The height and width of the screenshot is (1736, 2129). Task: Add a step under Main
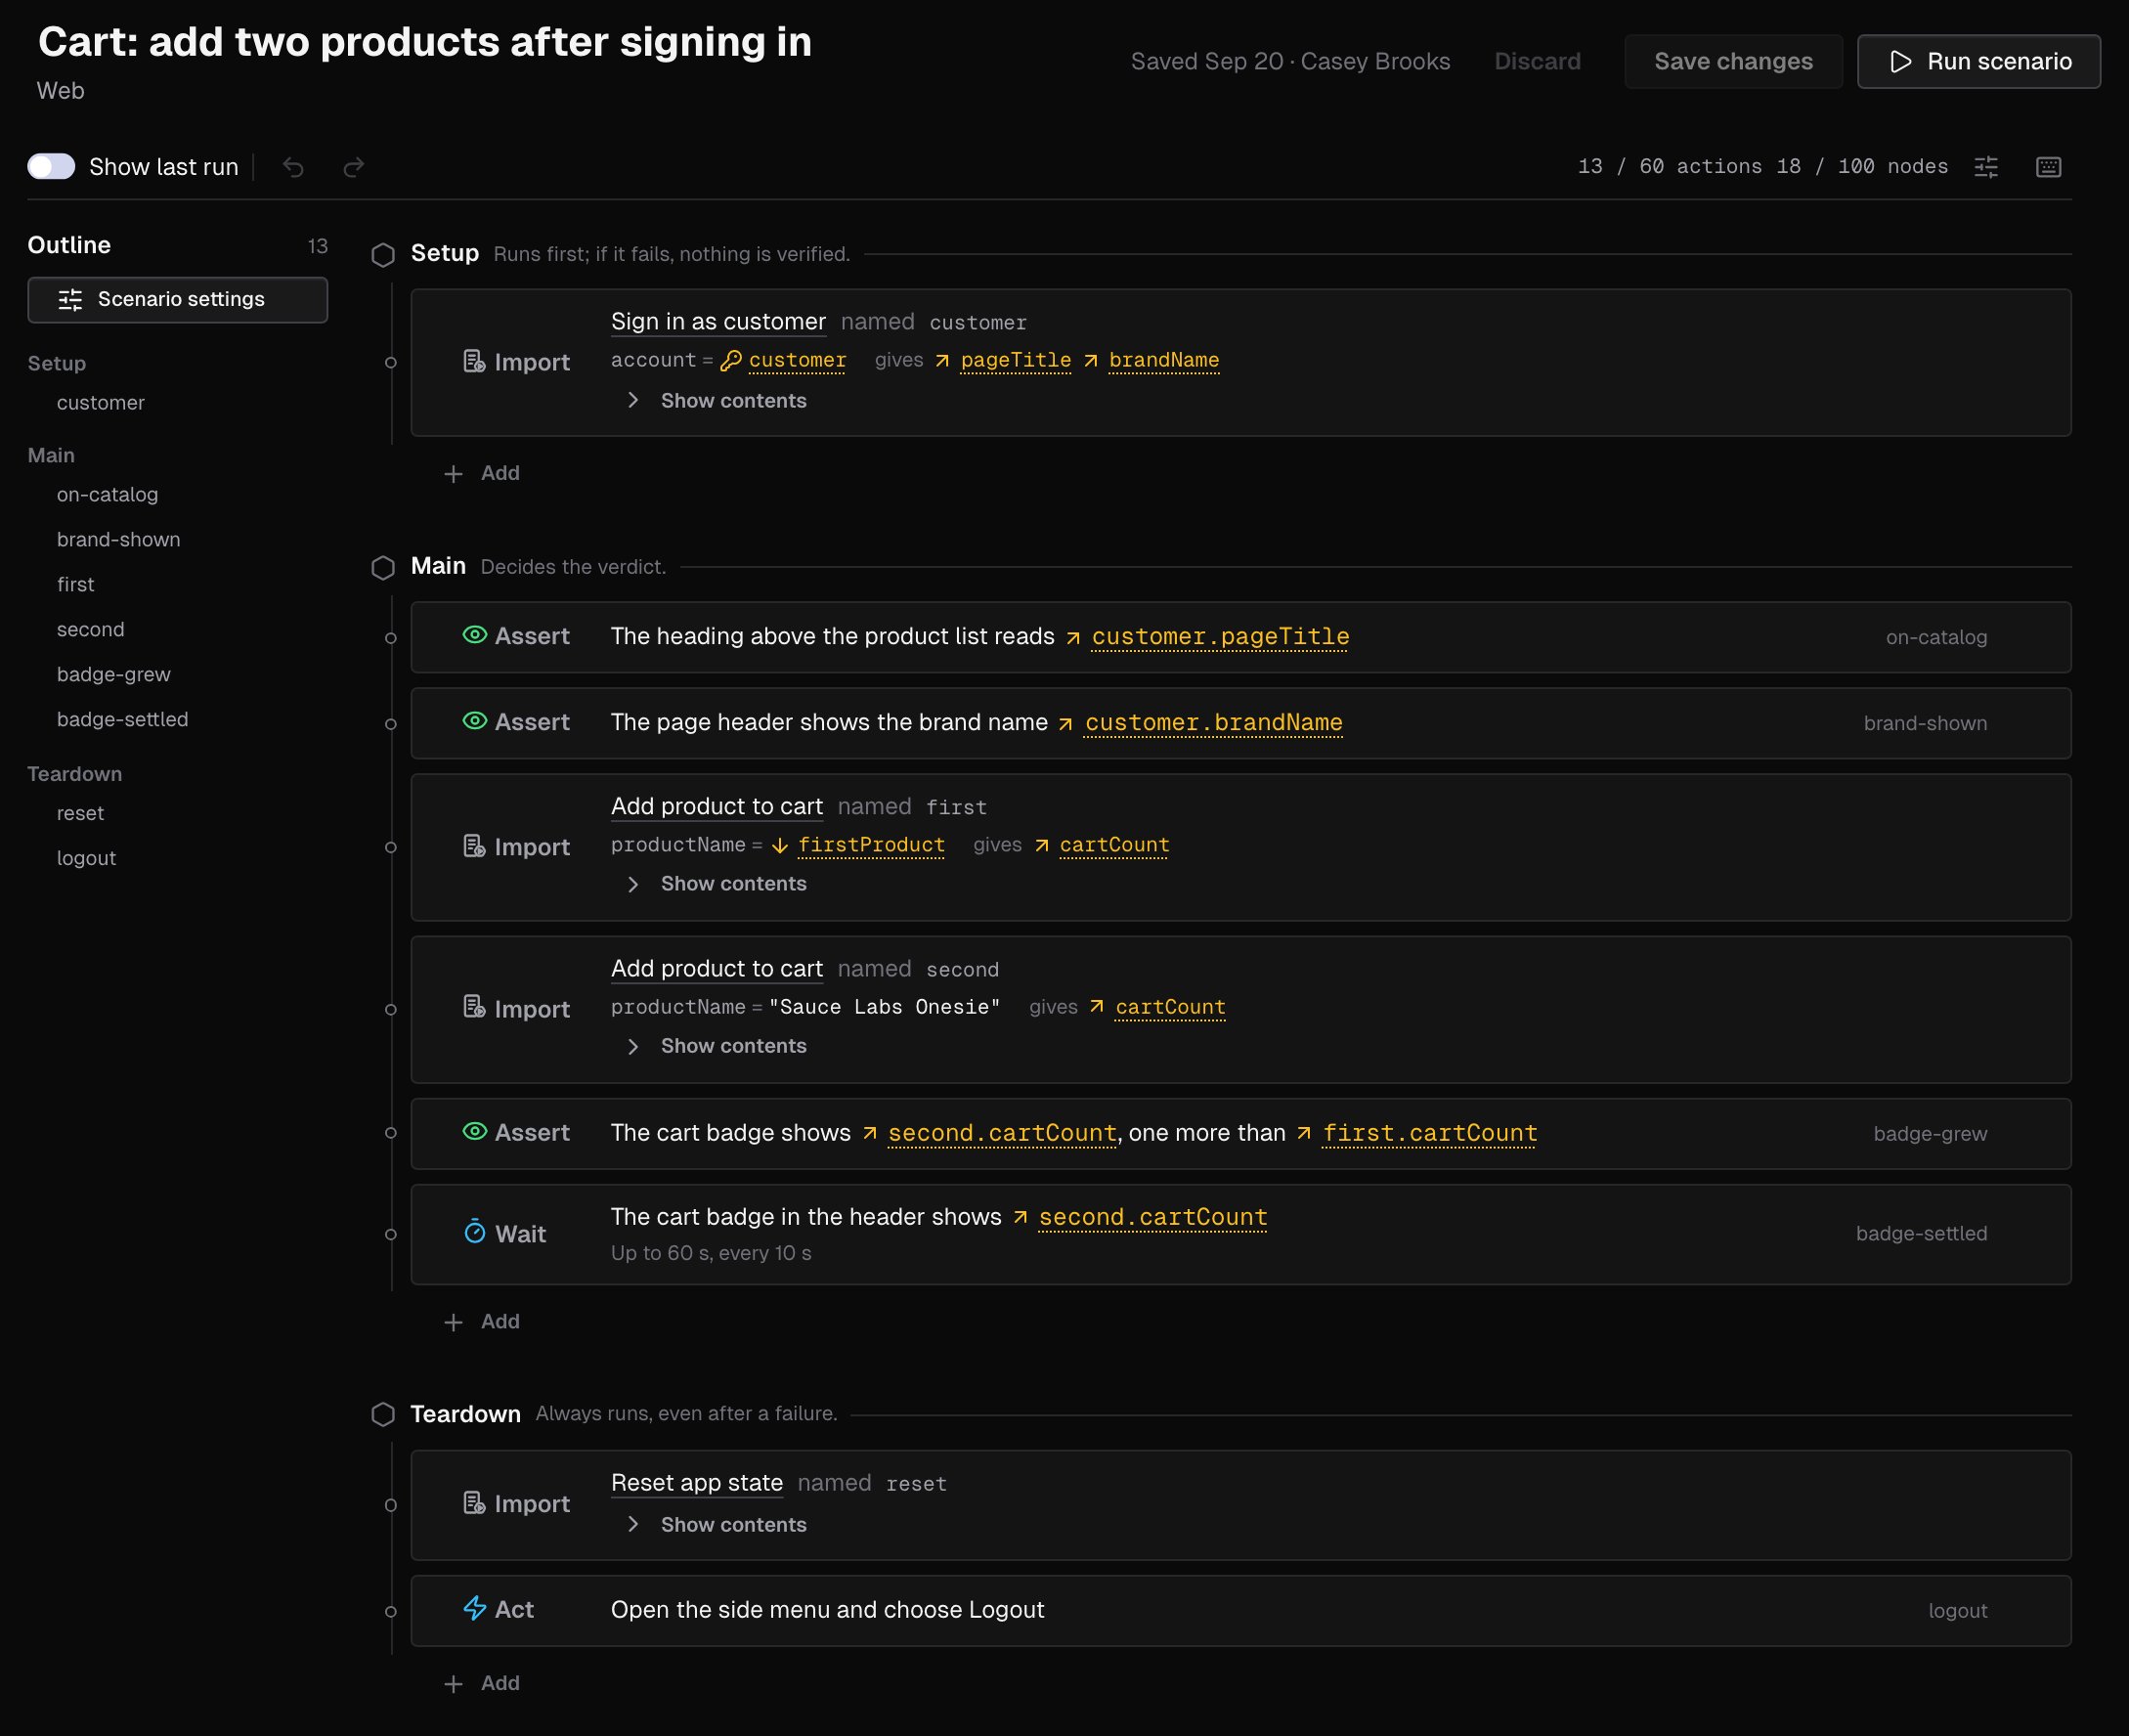tap(482, 1322)
